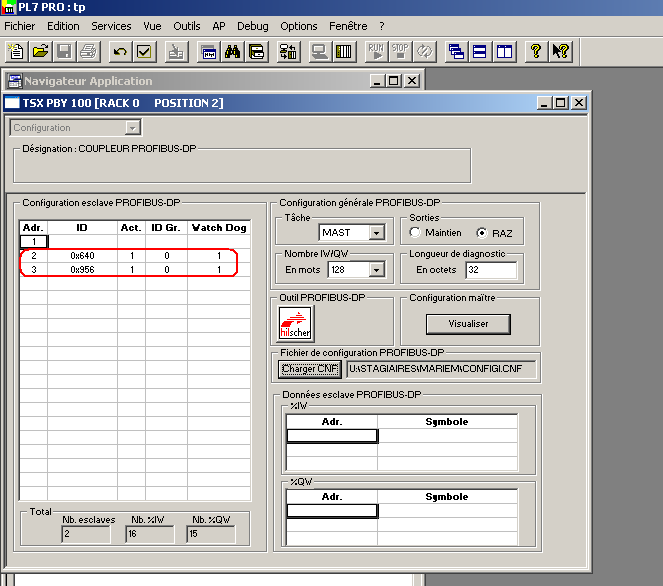Open the ? help menu
This screenshot has width=663, height=586.
pyautogui.click(x=382, y=26)
